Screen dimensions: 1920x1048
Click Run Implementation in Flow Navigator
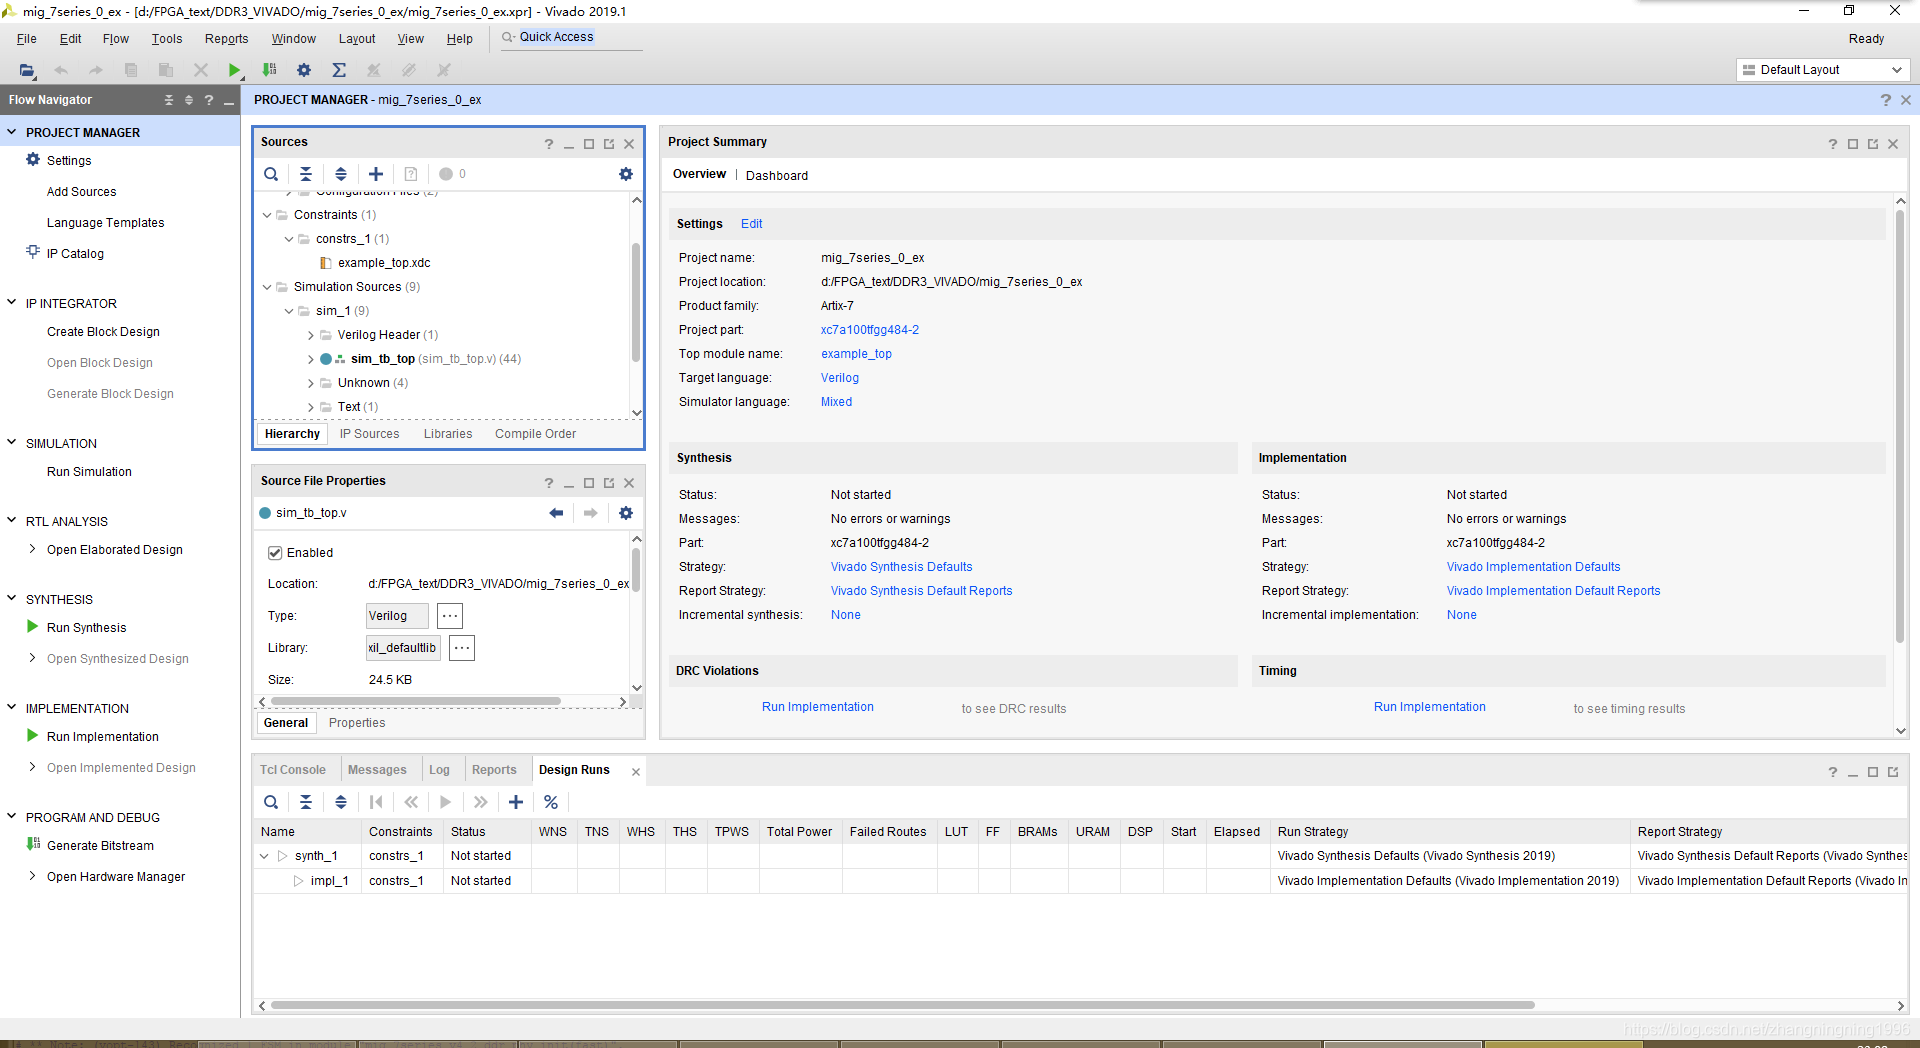102,737
